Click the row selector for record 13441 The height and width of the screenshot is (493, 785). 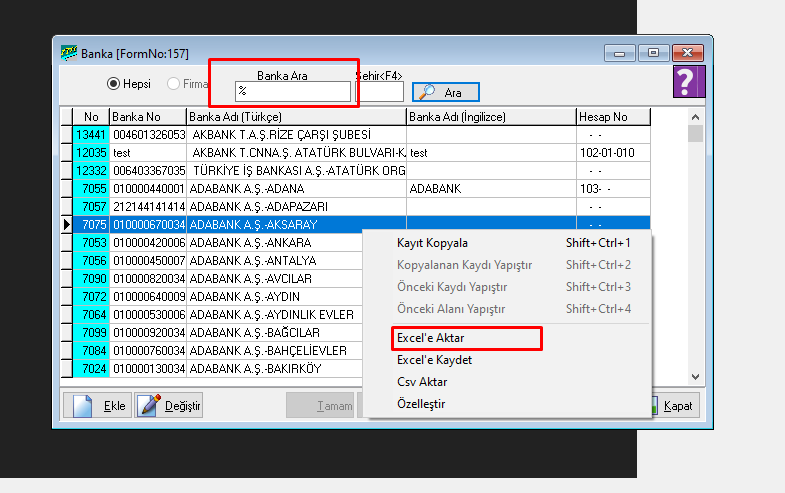coord(67,135)
